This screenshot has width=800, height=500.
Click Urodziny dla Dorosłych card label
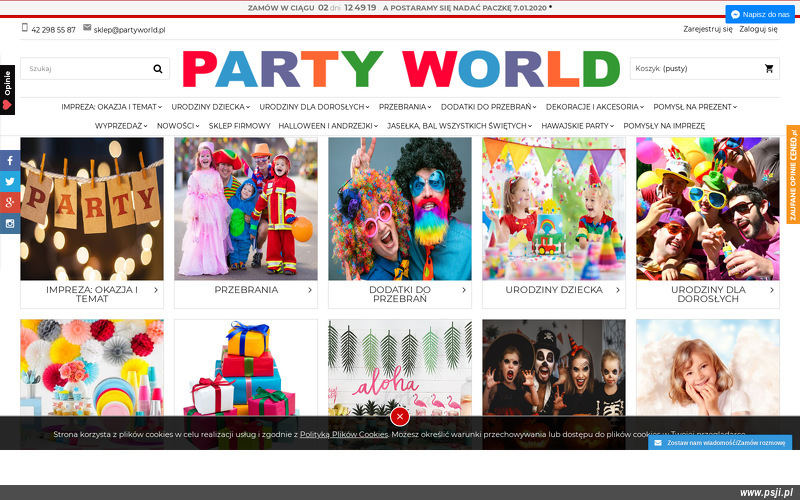tap(708, 294)
